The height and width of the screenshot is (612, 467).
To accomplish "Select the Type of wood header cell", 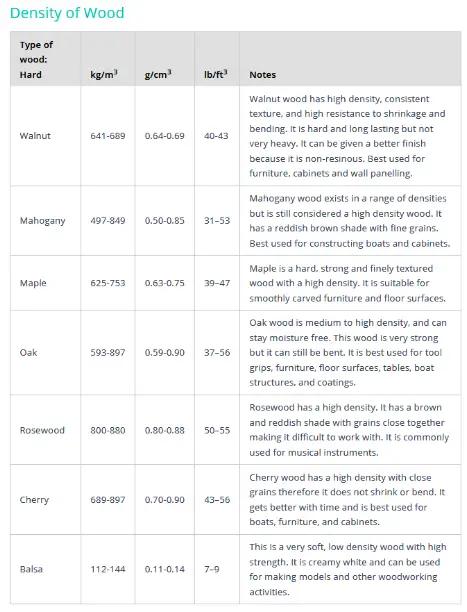I will tap(45, 59).
